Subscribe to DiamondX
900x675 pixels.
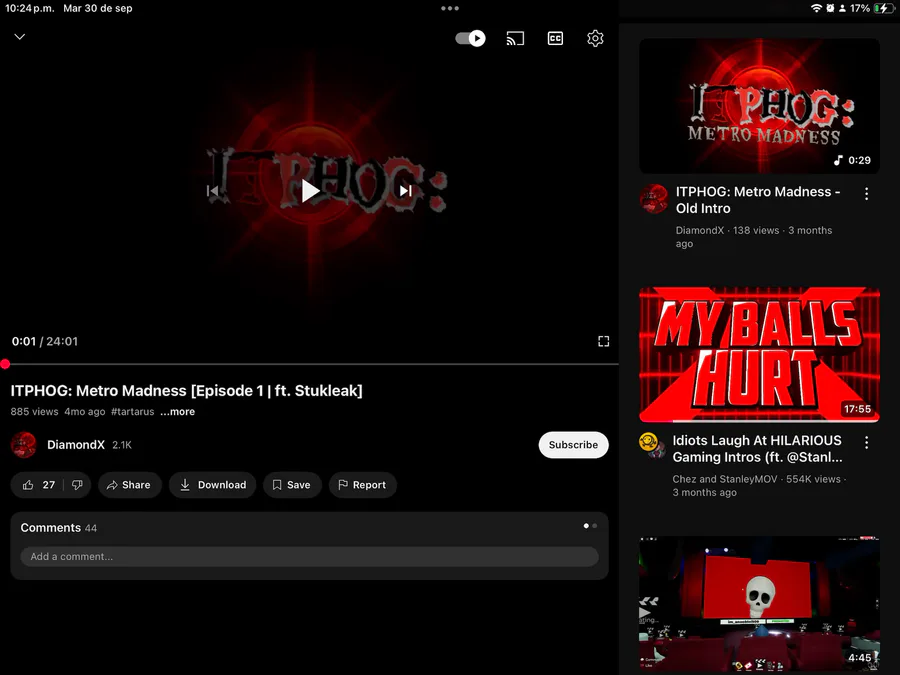tap(573, 445)
